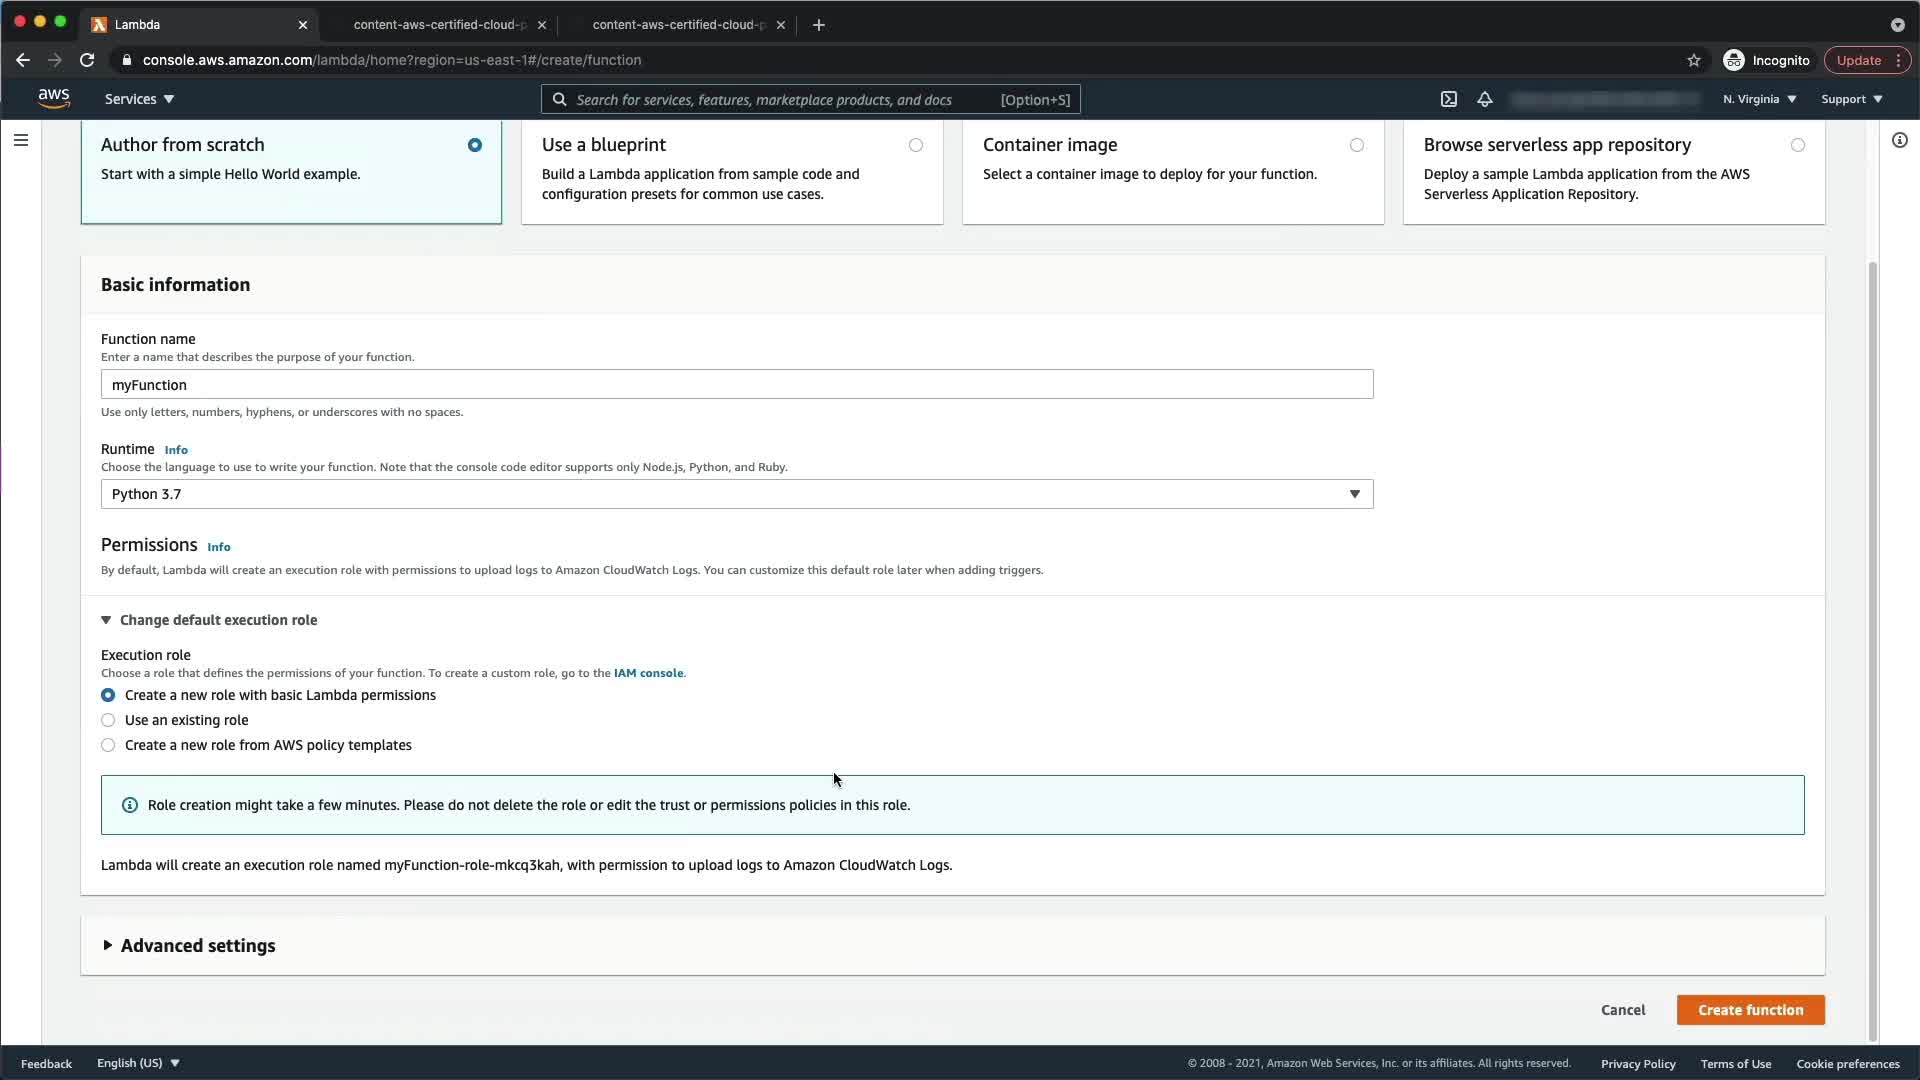The width and height of the screenshot is (1920, 1080).
Task: Open the info panel icon at right
Action: click(x=1899, y=140)
